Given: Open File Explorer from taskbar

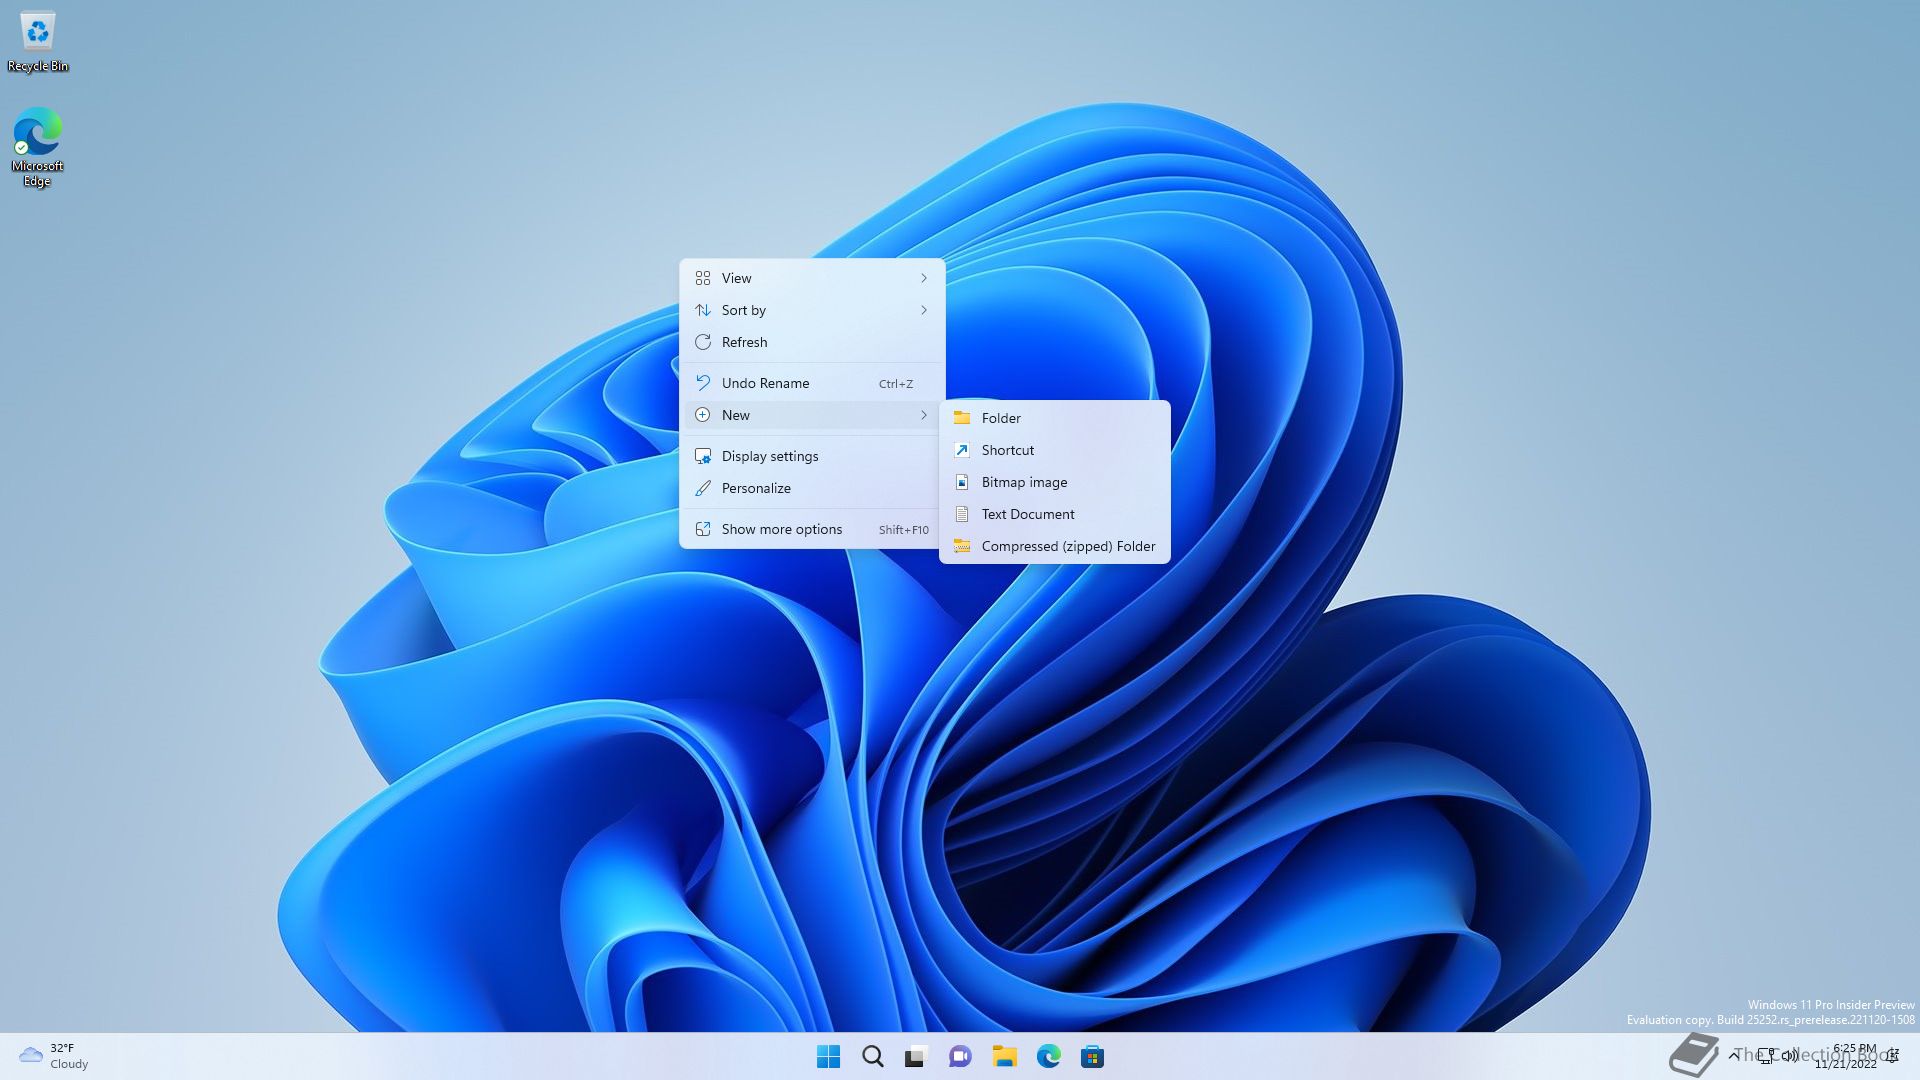Looking at the screenshot, I should pyautogui.click(x=1004, y=1056).
